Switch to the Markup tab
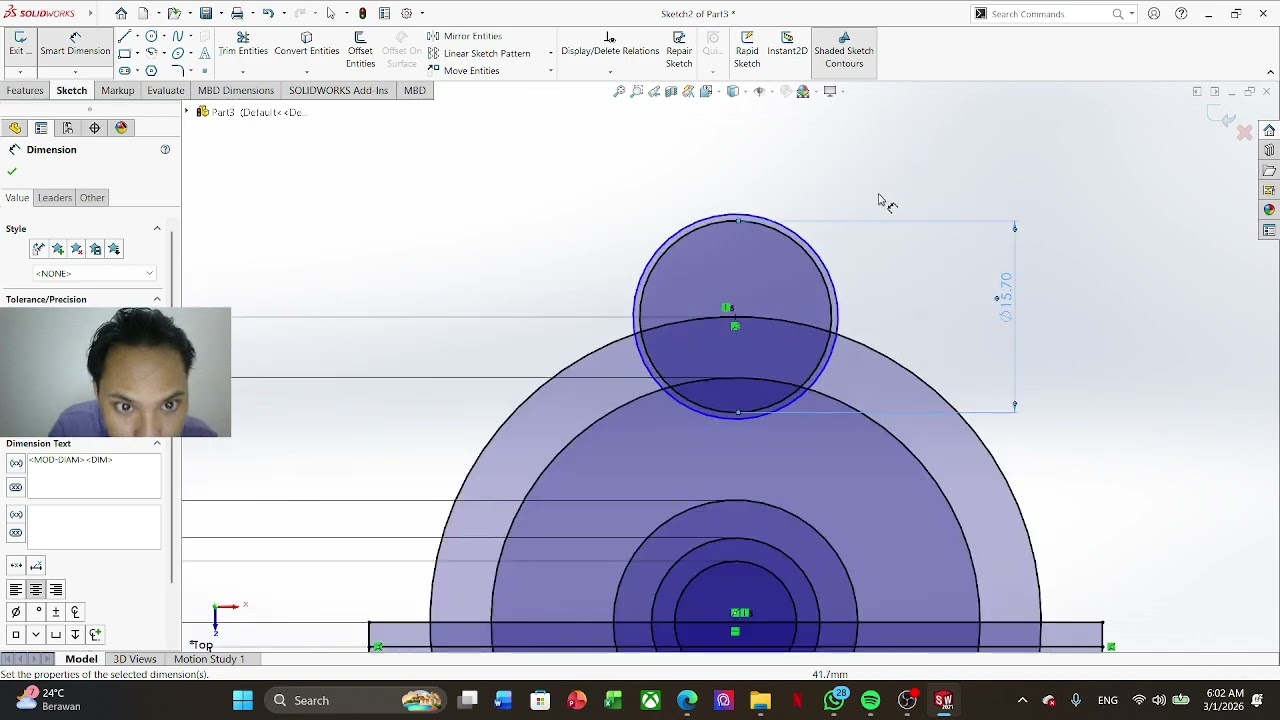1280x720 pixels. 117,90
